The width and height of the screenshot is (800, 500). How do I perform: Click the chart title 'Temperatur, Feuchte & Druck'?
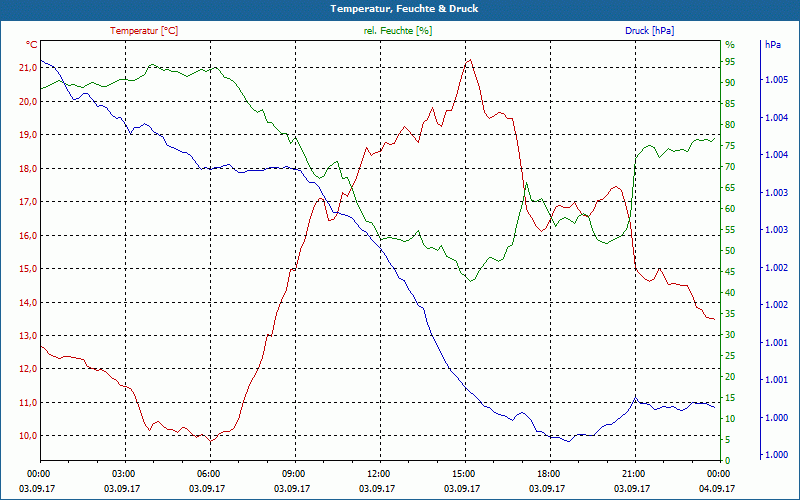click(404, 9)
